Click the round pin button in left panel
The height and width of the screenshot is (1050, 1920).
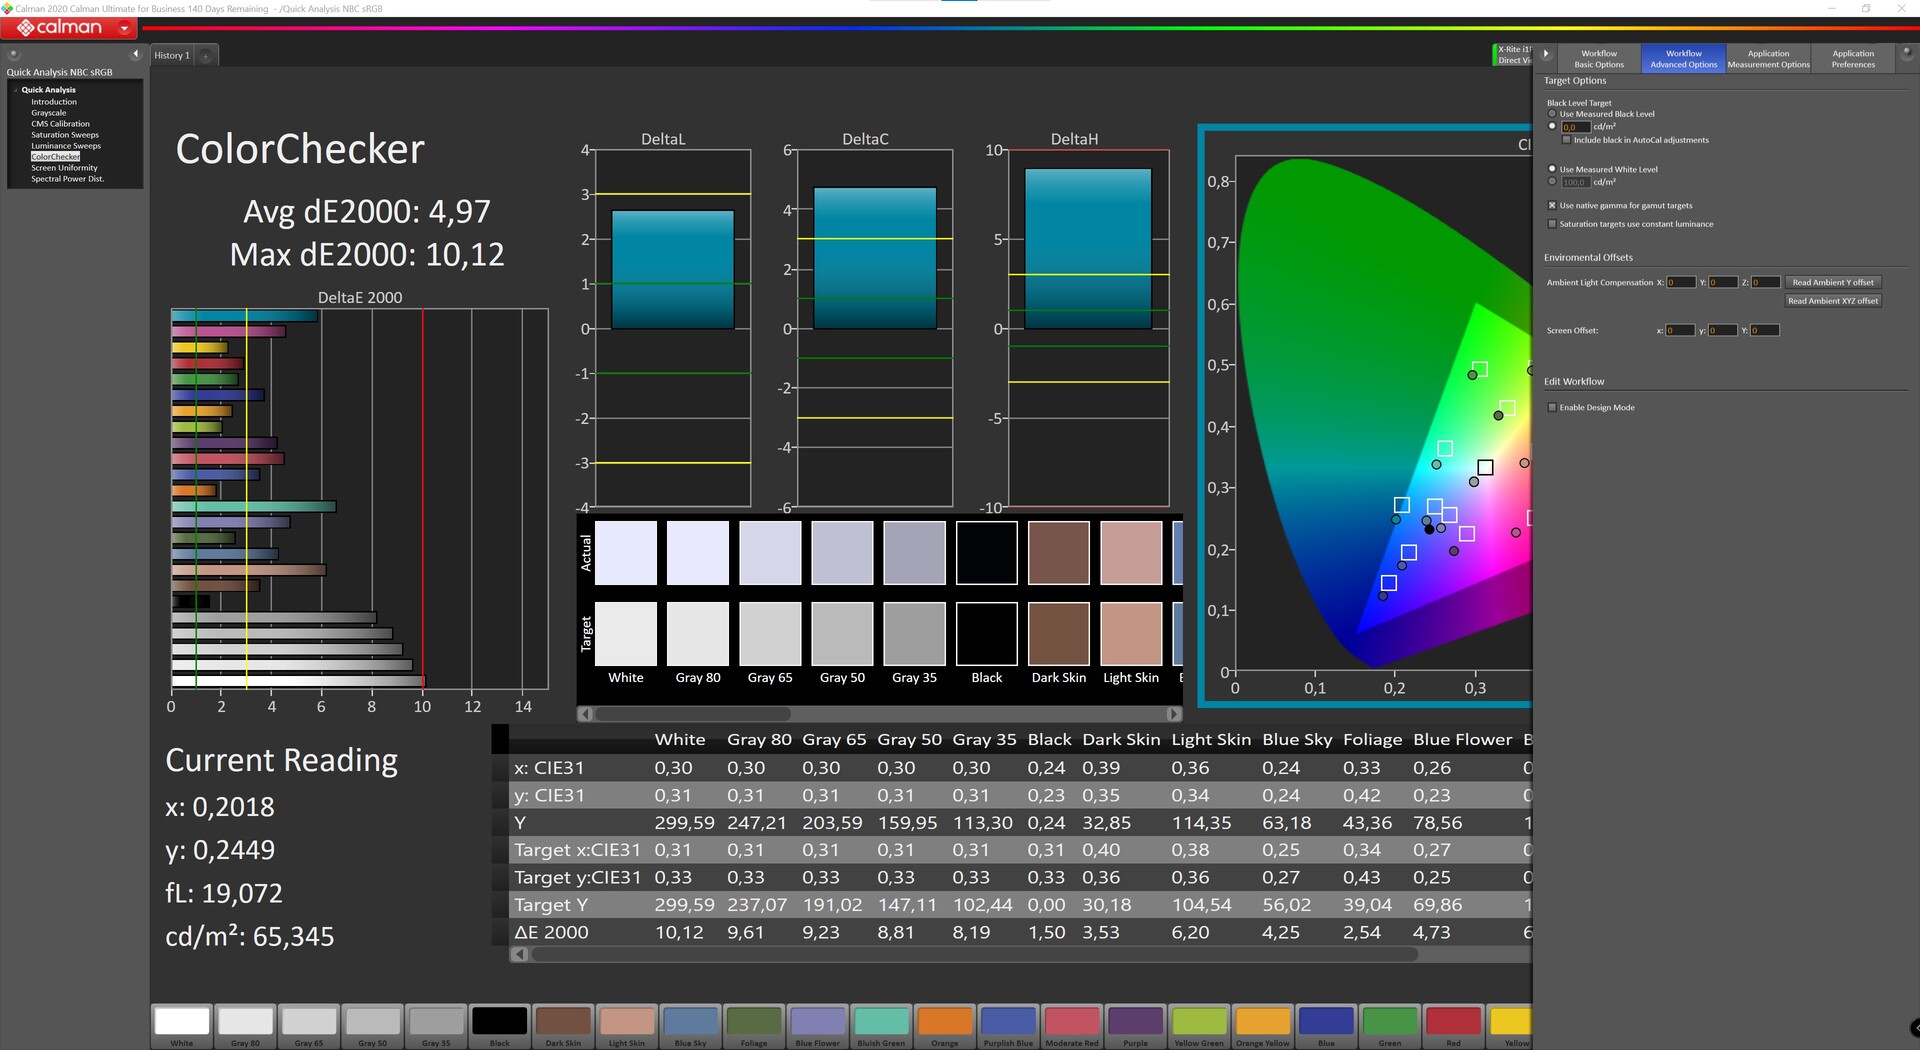coord(14,55)
